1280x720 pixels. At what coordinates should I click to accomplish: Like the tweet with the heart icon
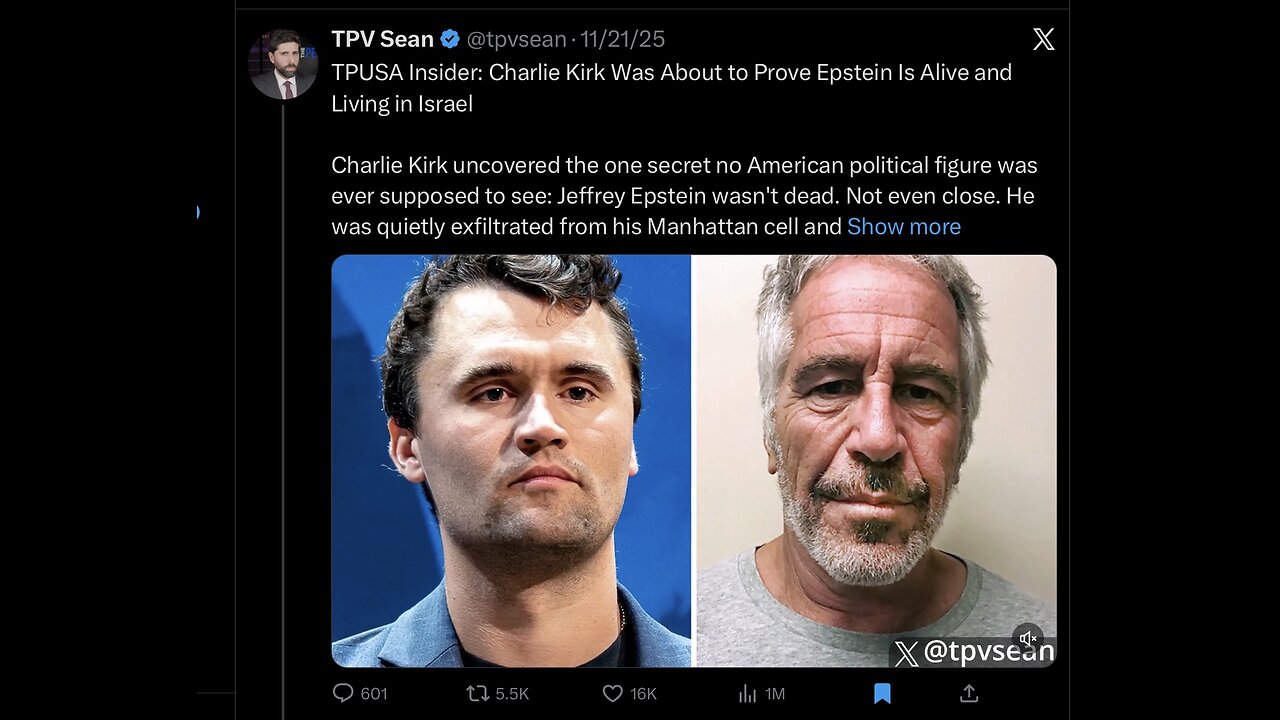click(613, 693)
